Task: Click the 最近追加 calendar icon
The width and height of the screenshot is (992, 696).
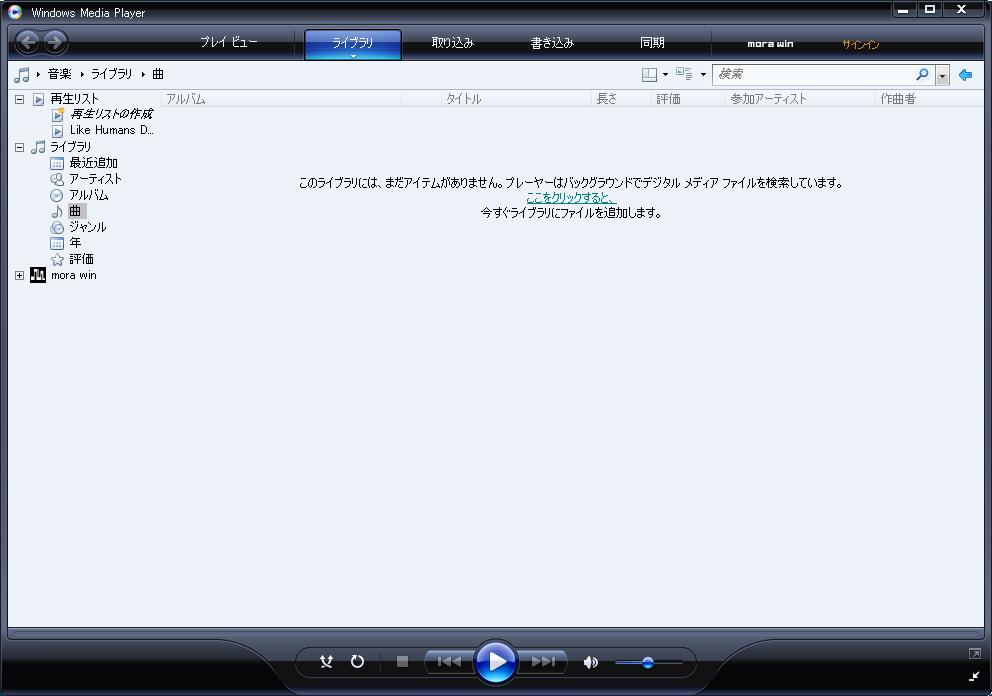Action: tap(57, 163)
